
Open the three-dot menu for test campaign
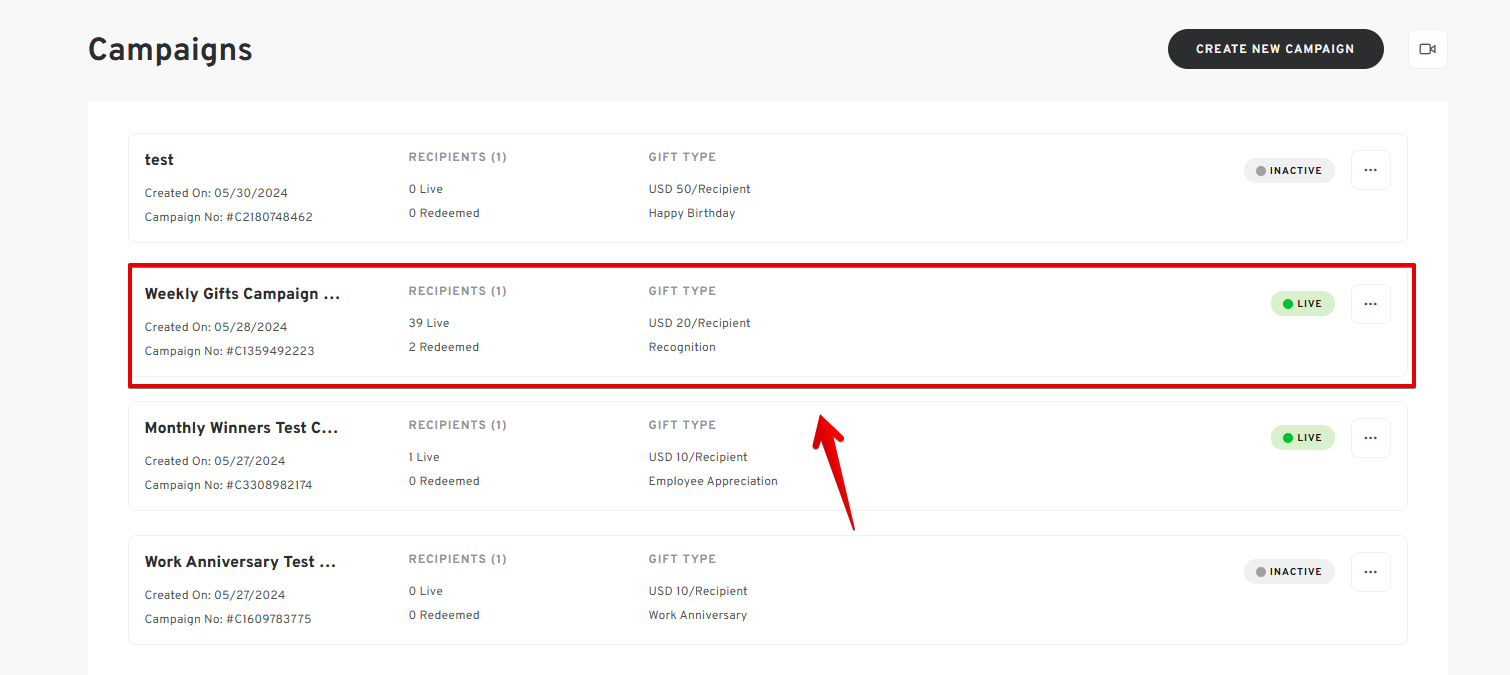pyautogui.click(x=1370, y=170)
